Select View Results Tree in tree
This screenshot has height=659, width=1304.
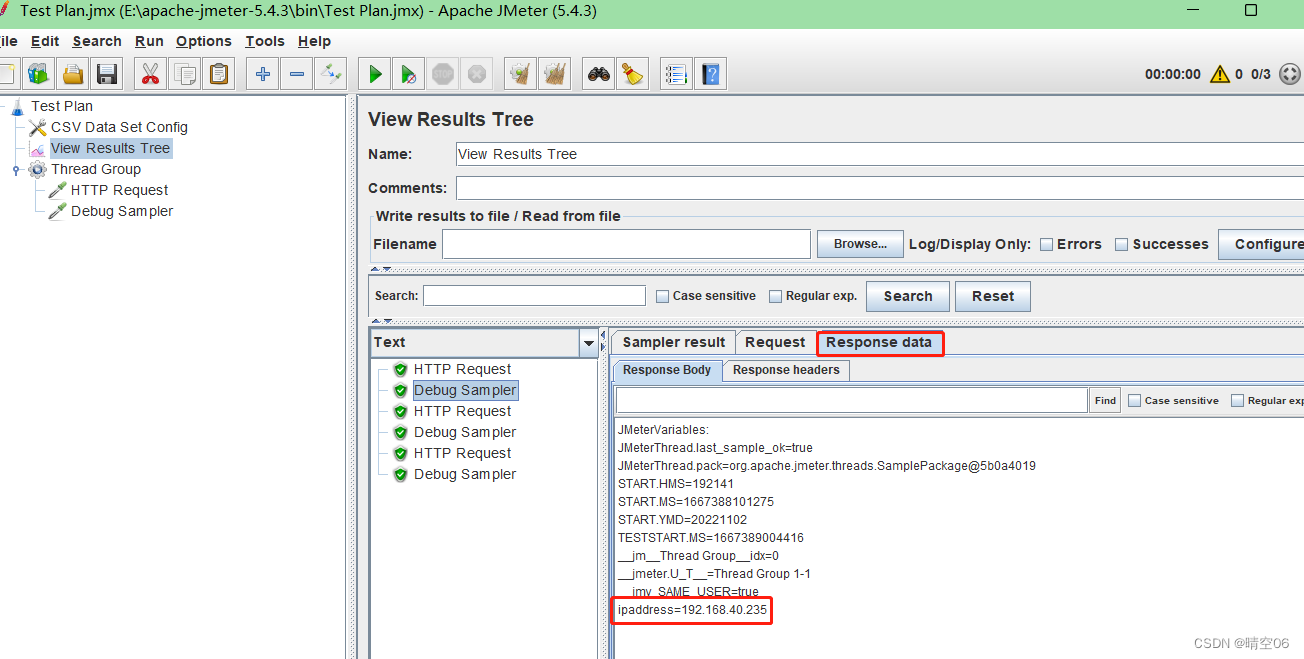click(x=111, y=148)
